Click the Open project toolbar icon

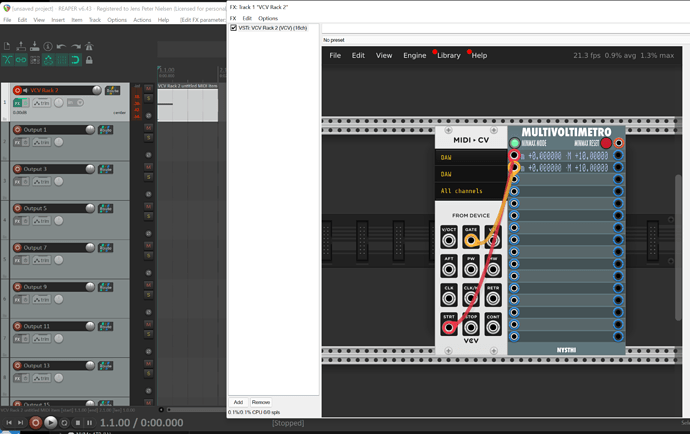pyautogui.click(x=21, y=46)
